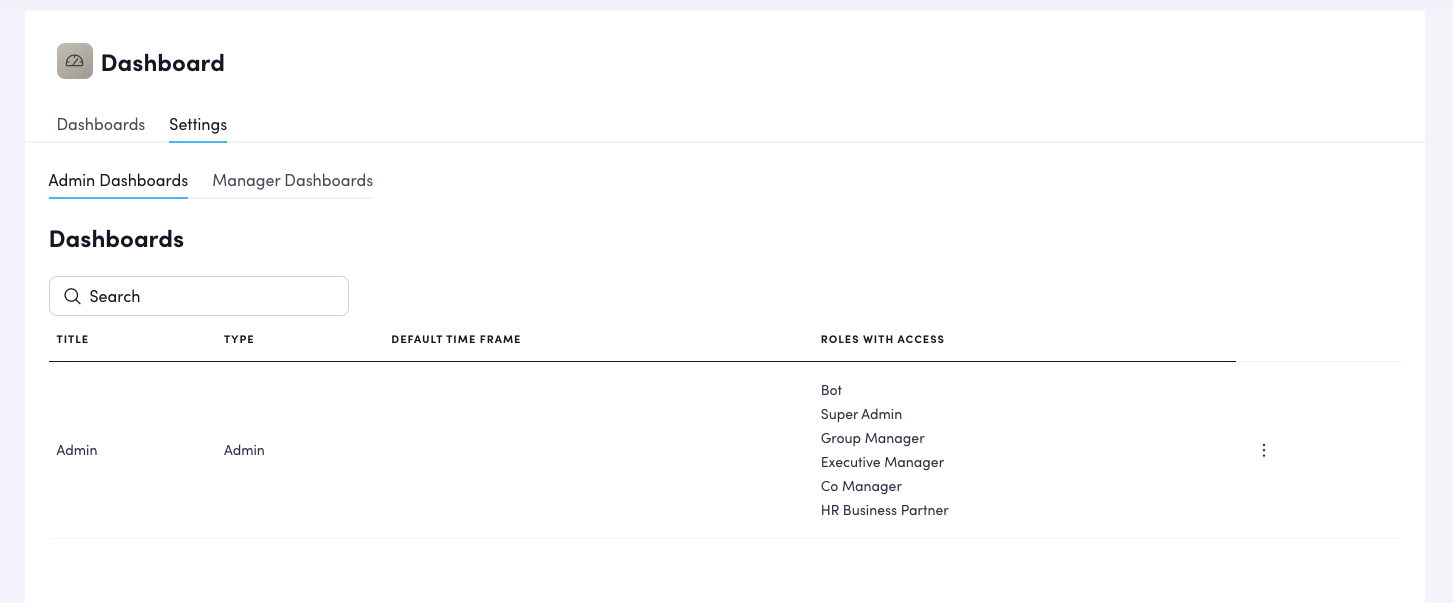Click the Bot role entry
The height and width of the screenshot is (603, 1453).
pyautogui.click(x=832, y=390)
